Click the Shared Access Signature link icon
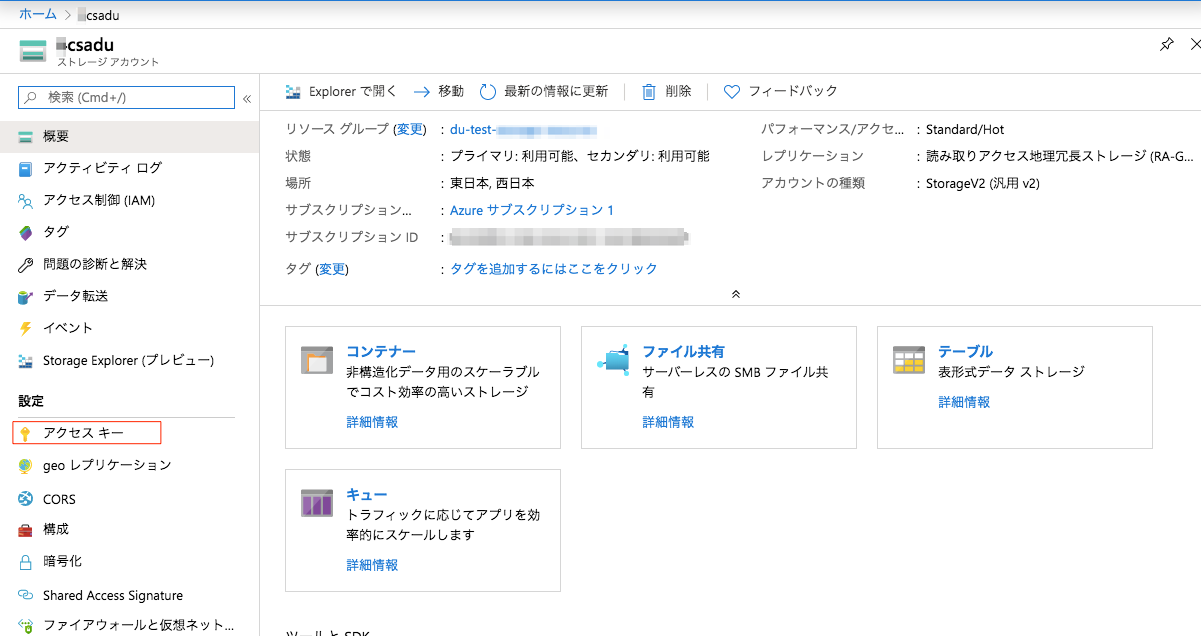The height and width of the screenshot is (636, 1201). click(26, 595)
